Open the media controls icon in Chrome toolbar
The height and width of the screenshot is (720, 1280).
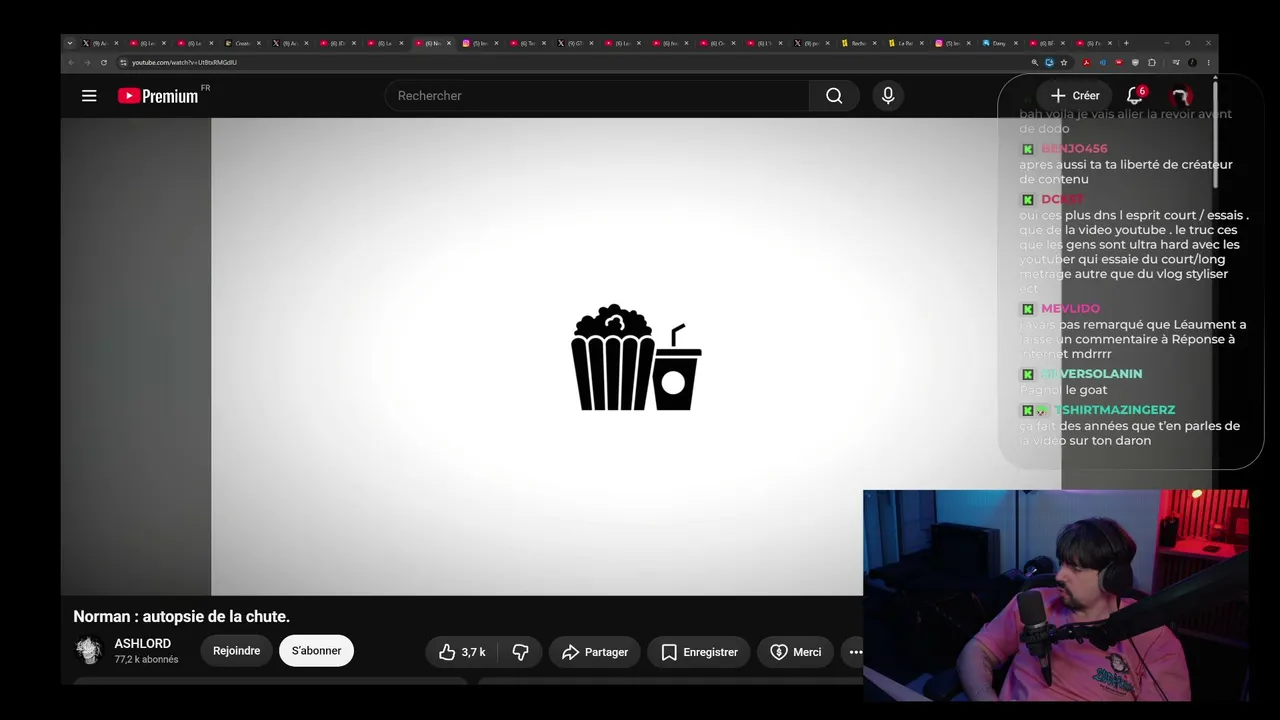1176,62
